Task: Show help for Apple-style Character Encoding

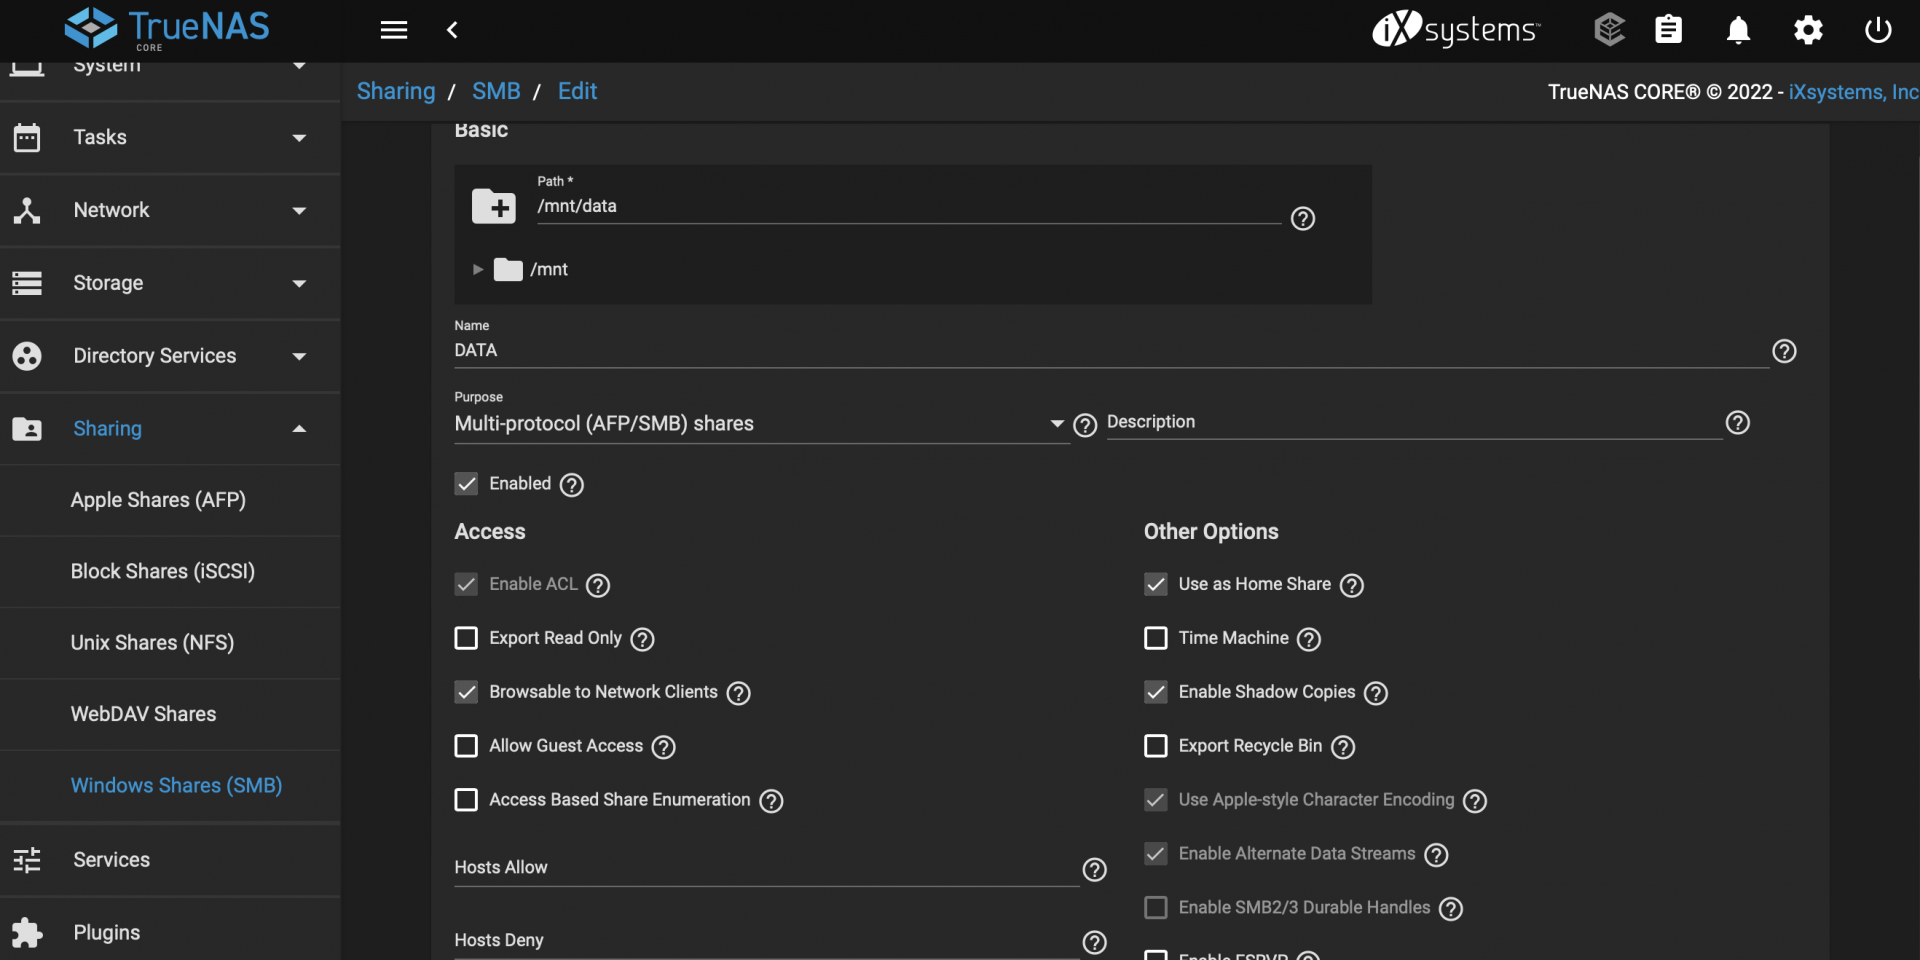Action: [1475, 801]
